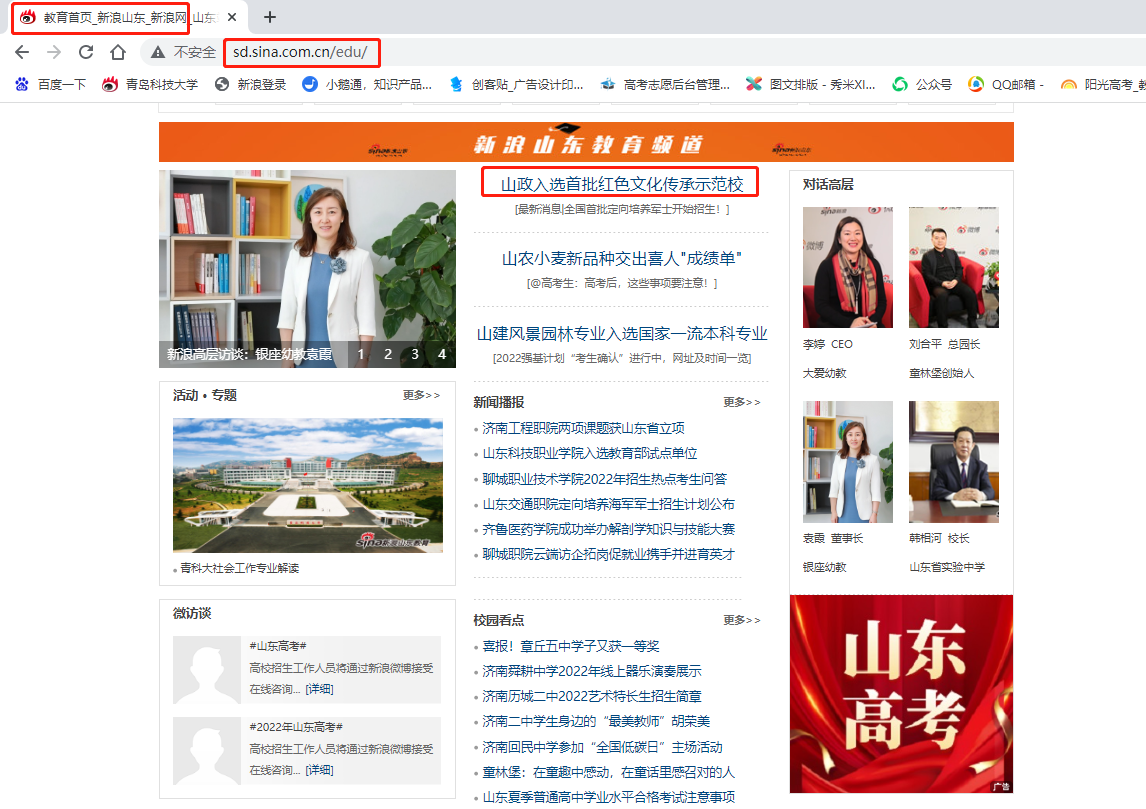The image size is (1146, 809).
Task: Open the 新浪登录 bookmark
Action: coord(251,84)
